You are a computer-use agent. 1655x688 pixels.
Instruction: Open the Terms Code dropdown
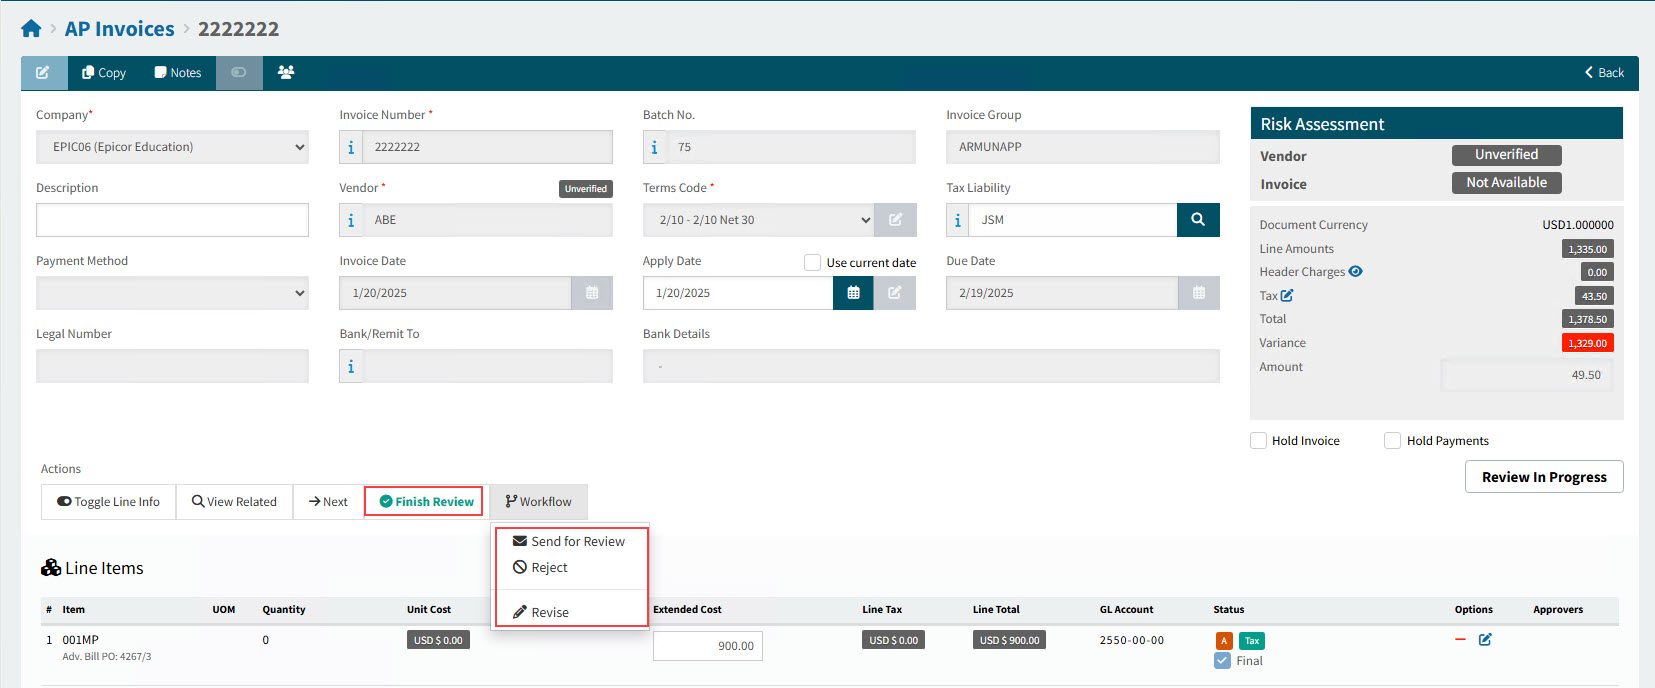click(759, 220)
